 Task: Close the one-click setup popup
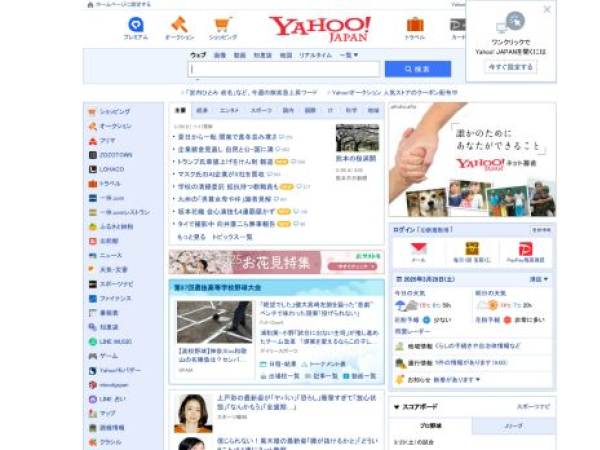point(547,9)
